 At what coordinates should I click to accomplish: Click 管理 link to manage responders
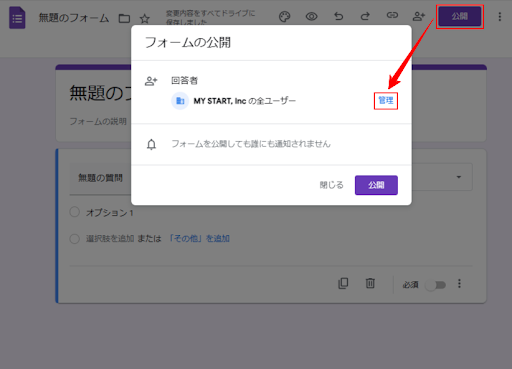(386, 100)
